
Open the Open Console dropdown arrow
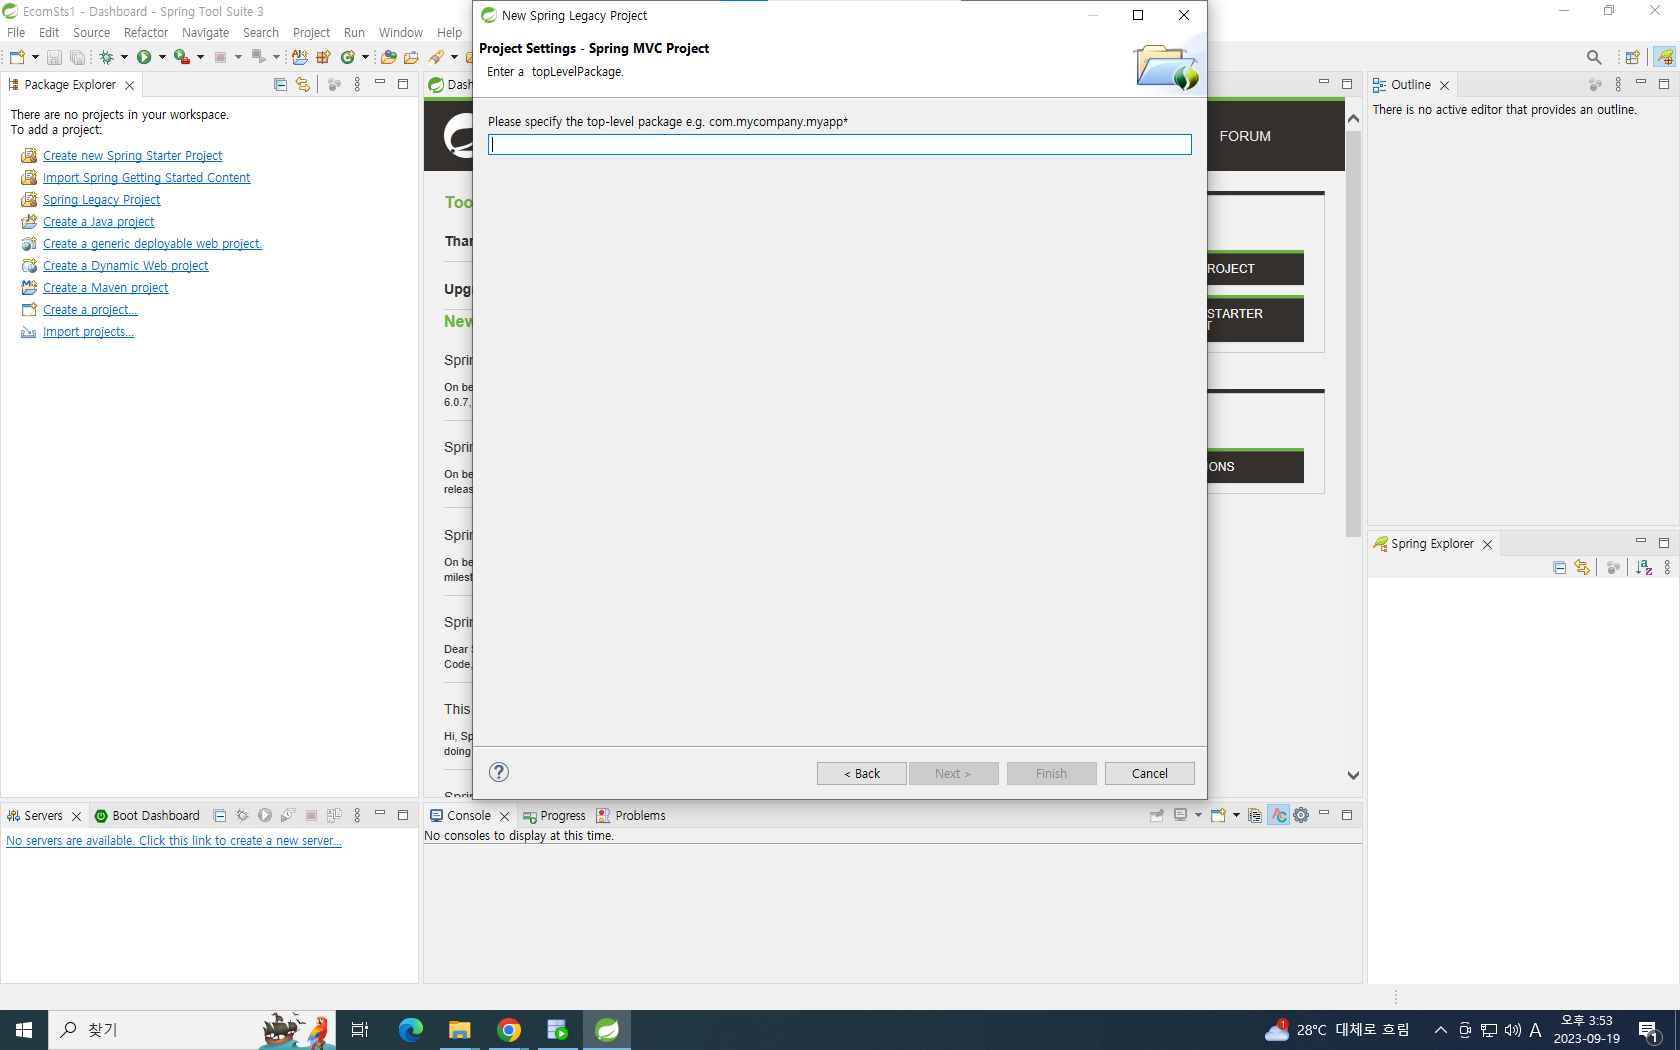tap(1236, 815)
